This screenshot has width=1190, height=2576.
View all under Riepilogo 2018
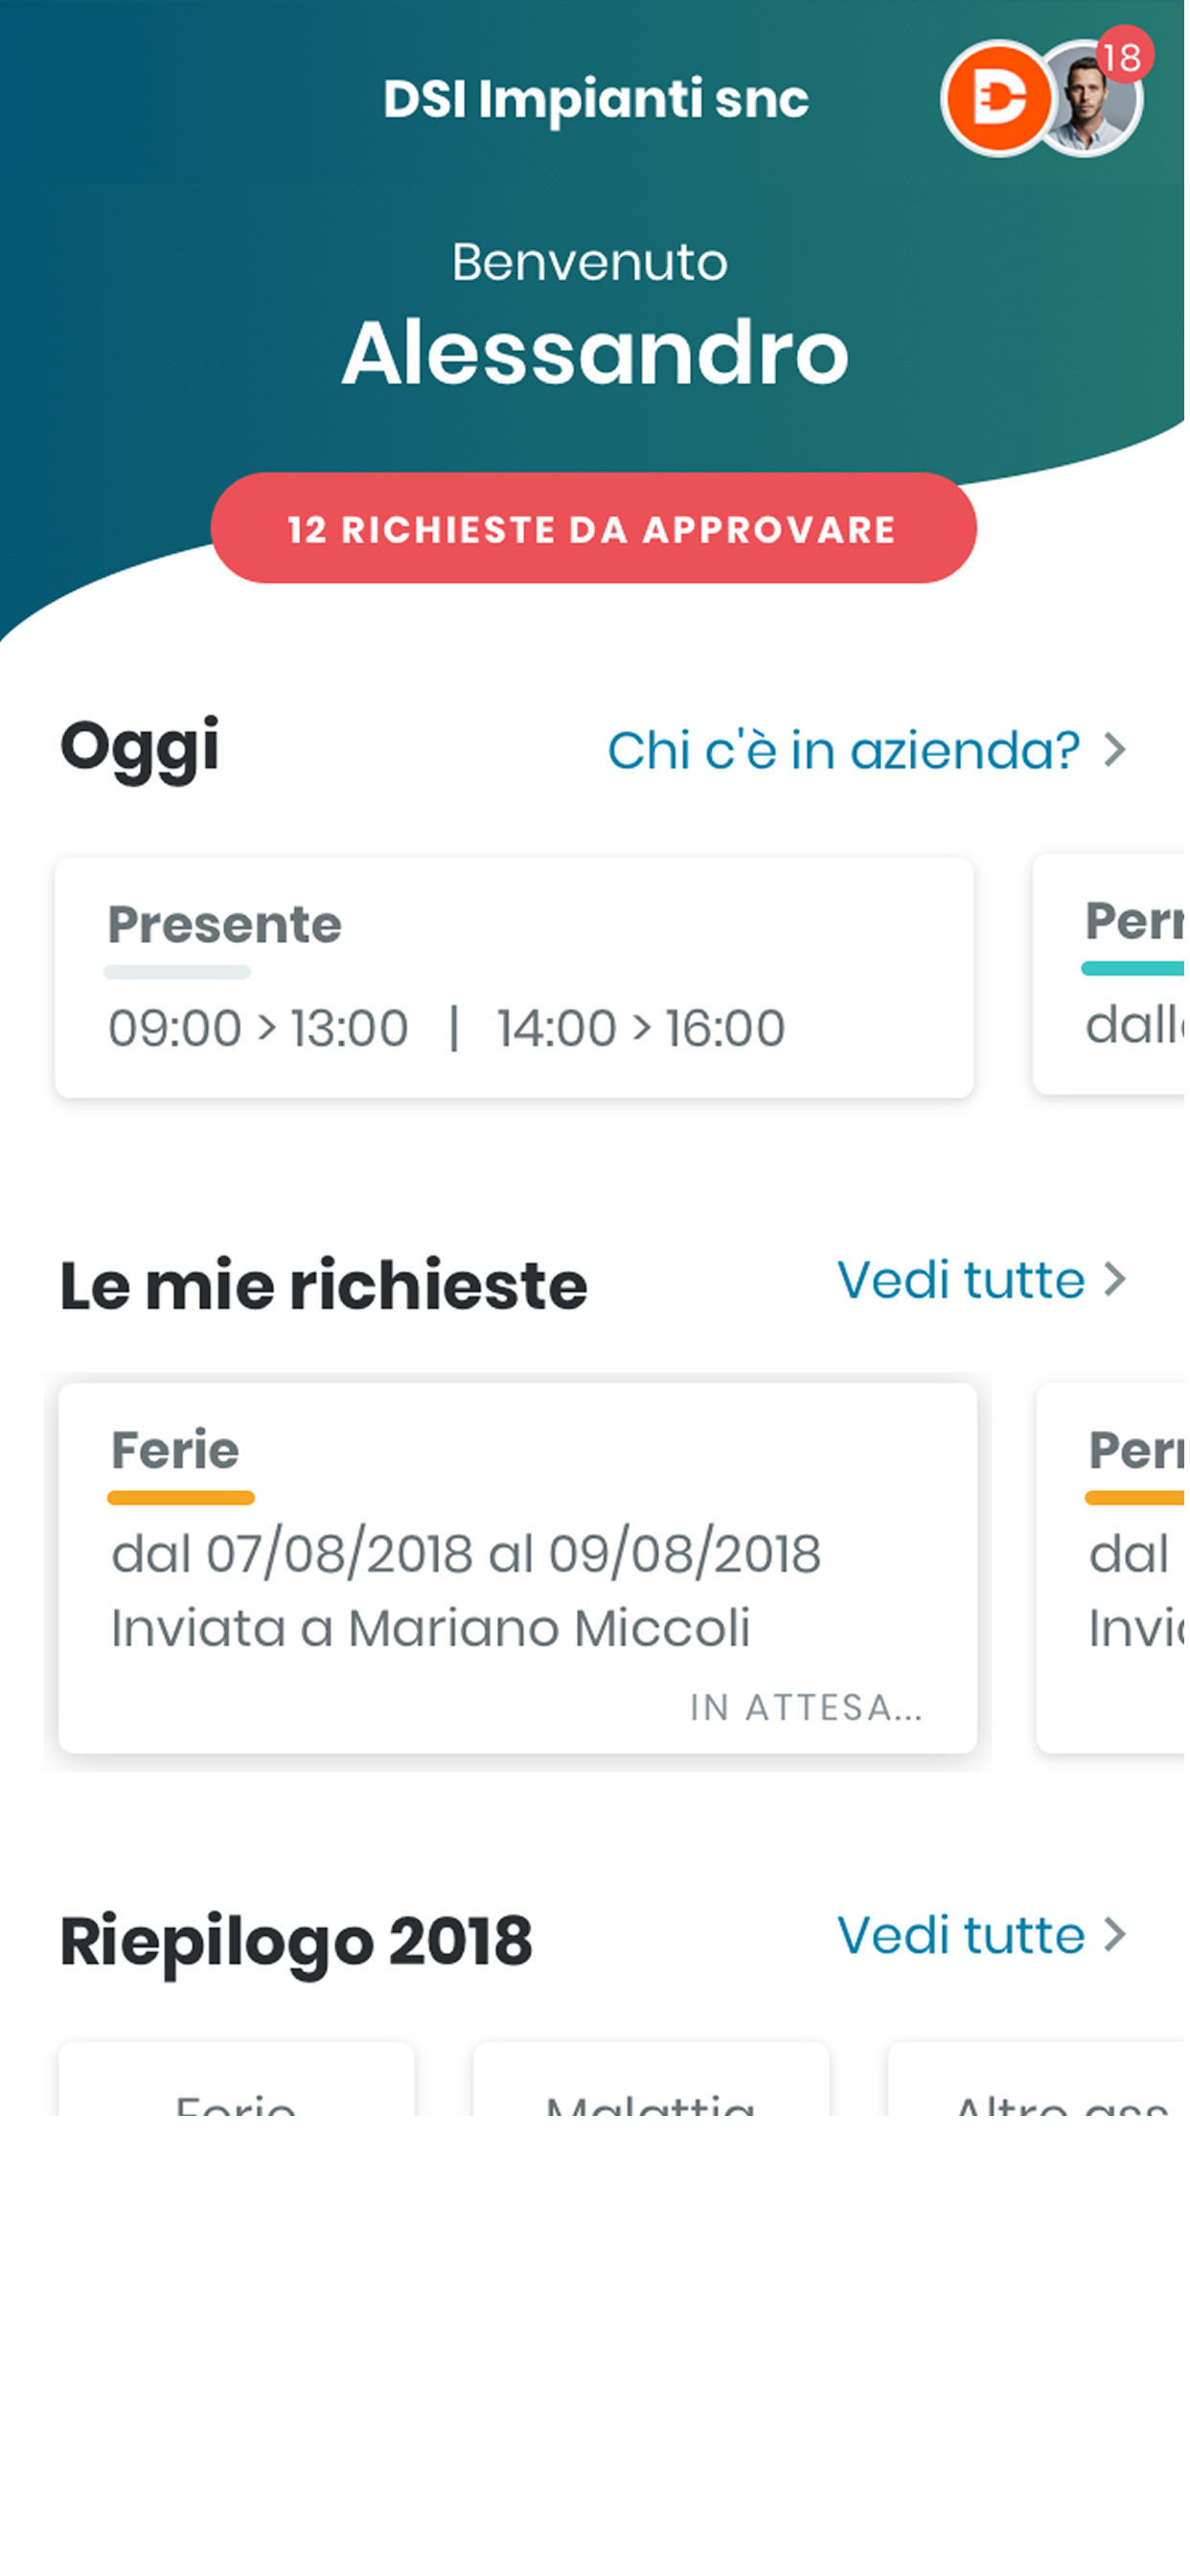pyautogui.click(x=960, y=1935)
